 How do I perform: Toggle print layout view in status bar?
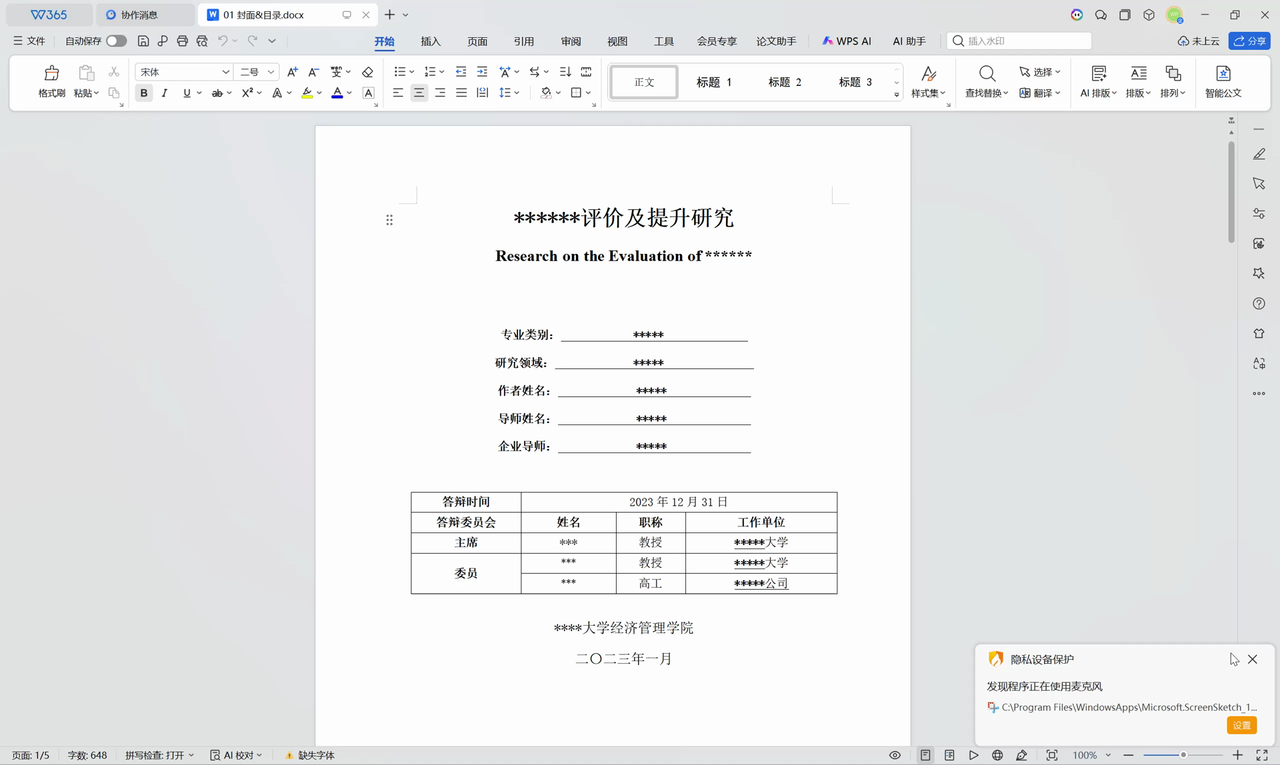(926, 755)
